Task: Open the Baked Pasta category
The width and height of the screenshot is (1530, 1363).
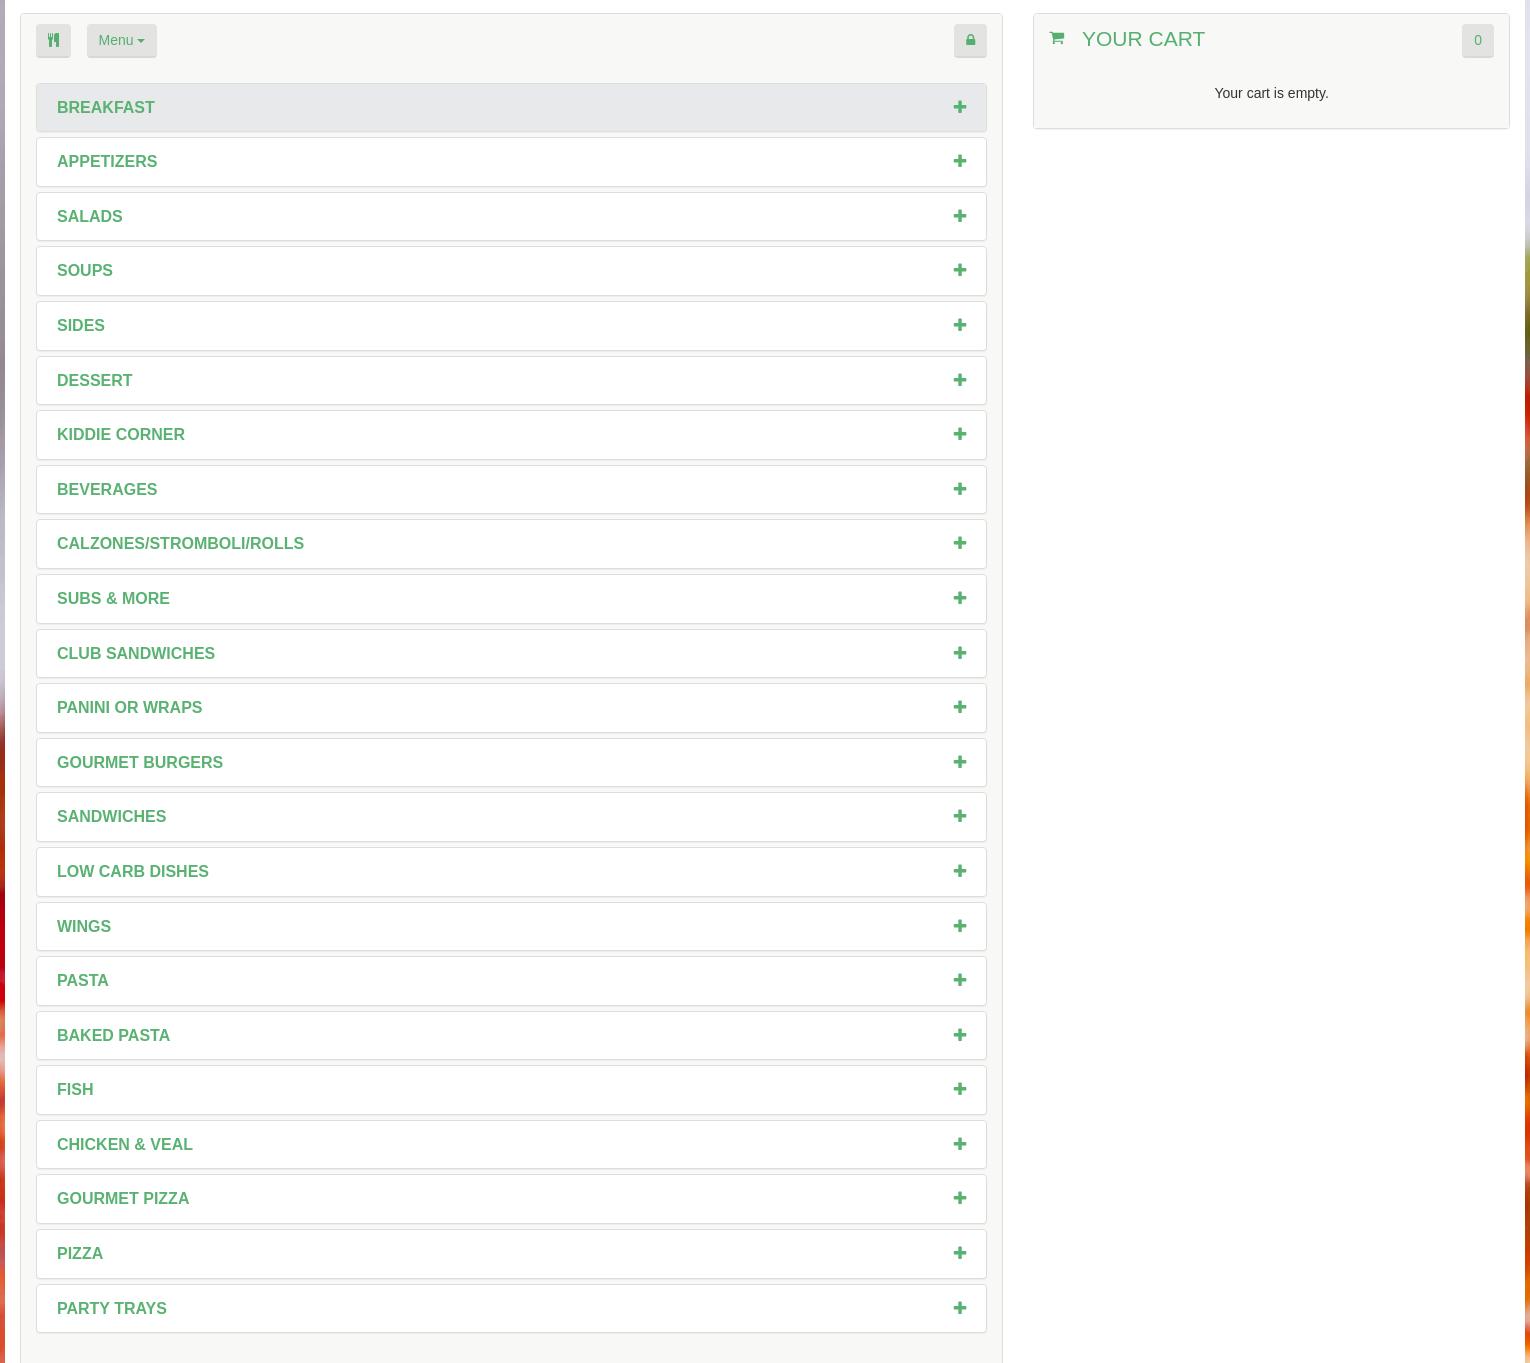Action: pos(511,1035)
